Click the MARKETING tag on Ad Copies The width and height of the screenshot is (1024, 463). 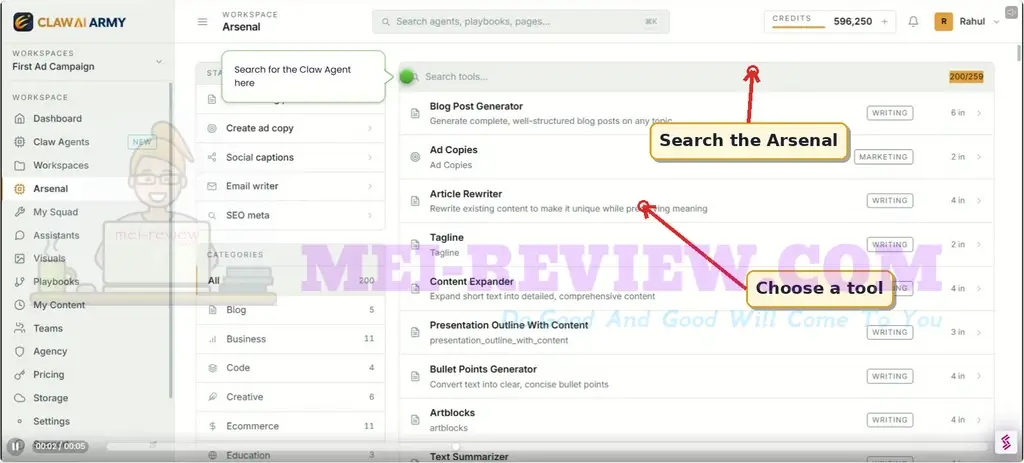click(x=883, y=157)
